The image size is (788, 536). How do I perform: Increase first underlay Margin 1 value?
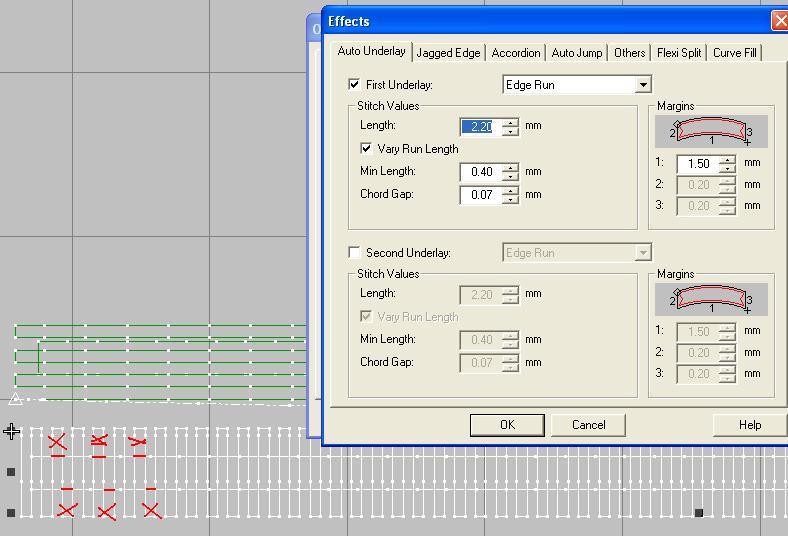coord(727,160)
